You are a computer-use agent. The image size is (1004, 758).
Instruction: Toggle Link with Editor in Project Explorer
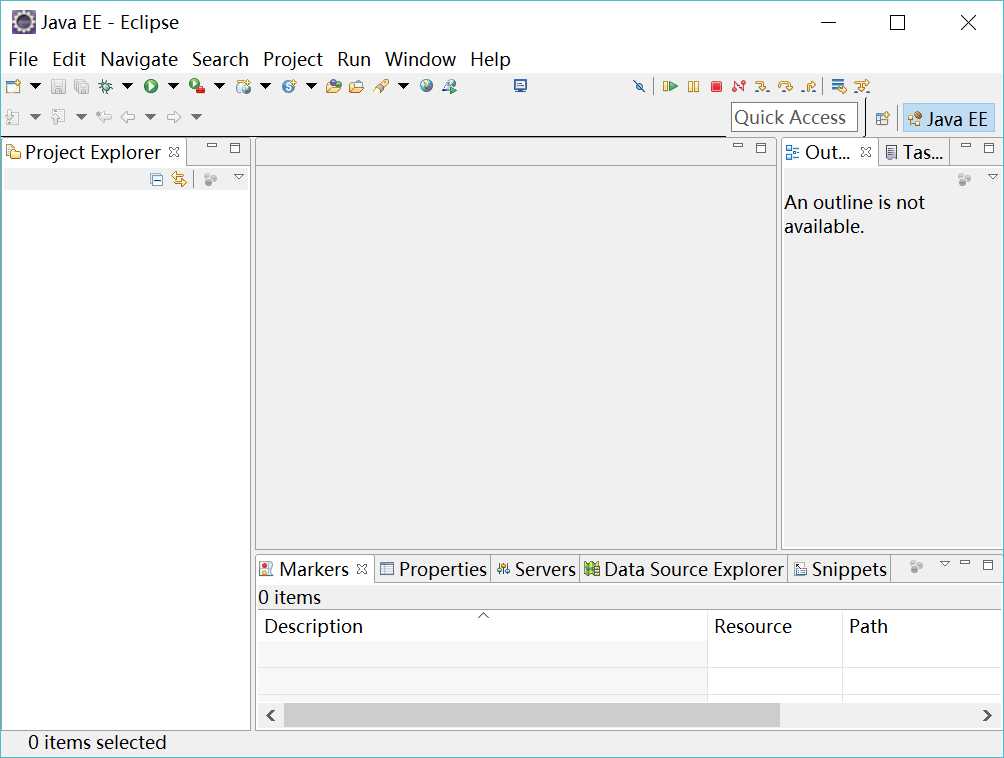pos(179,179)
